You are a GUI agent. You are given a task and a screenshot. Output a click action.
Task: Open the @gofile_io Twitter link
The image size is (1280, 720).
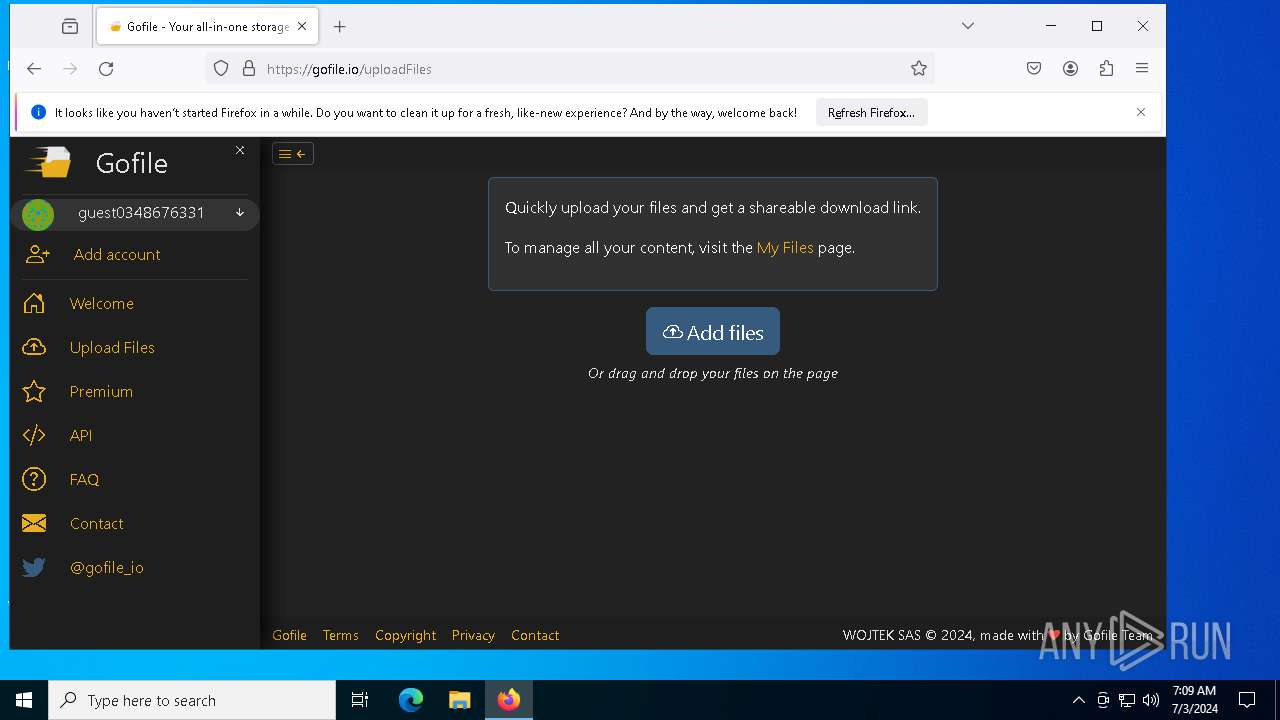tap(107, 568)
